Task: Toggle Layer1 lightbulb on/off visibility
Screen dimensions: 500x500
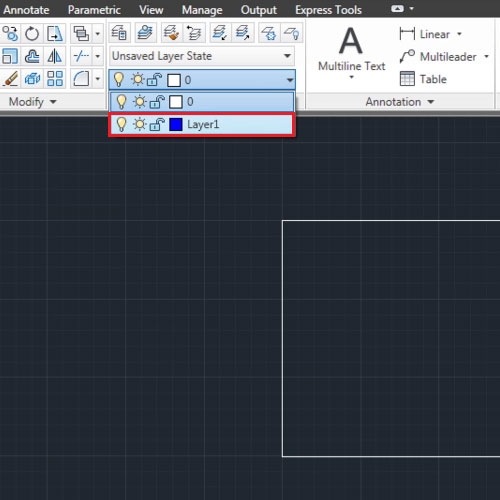Action: tap(121, 124)
